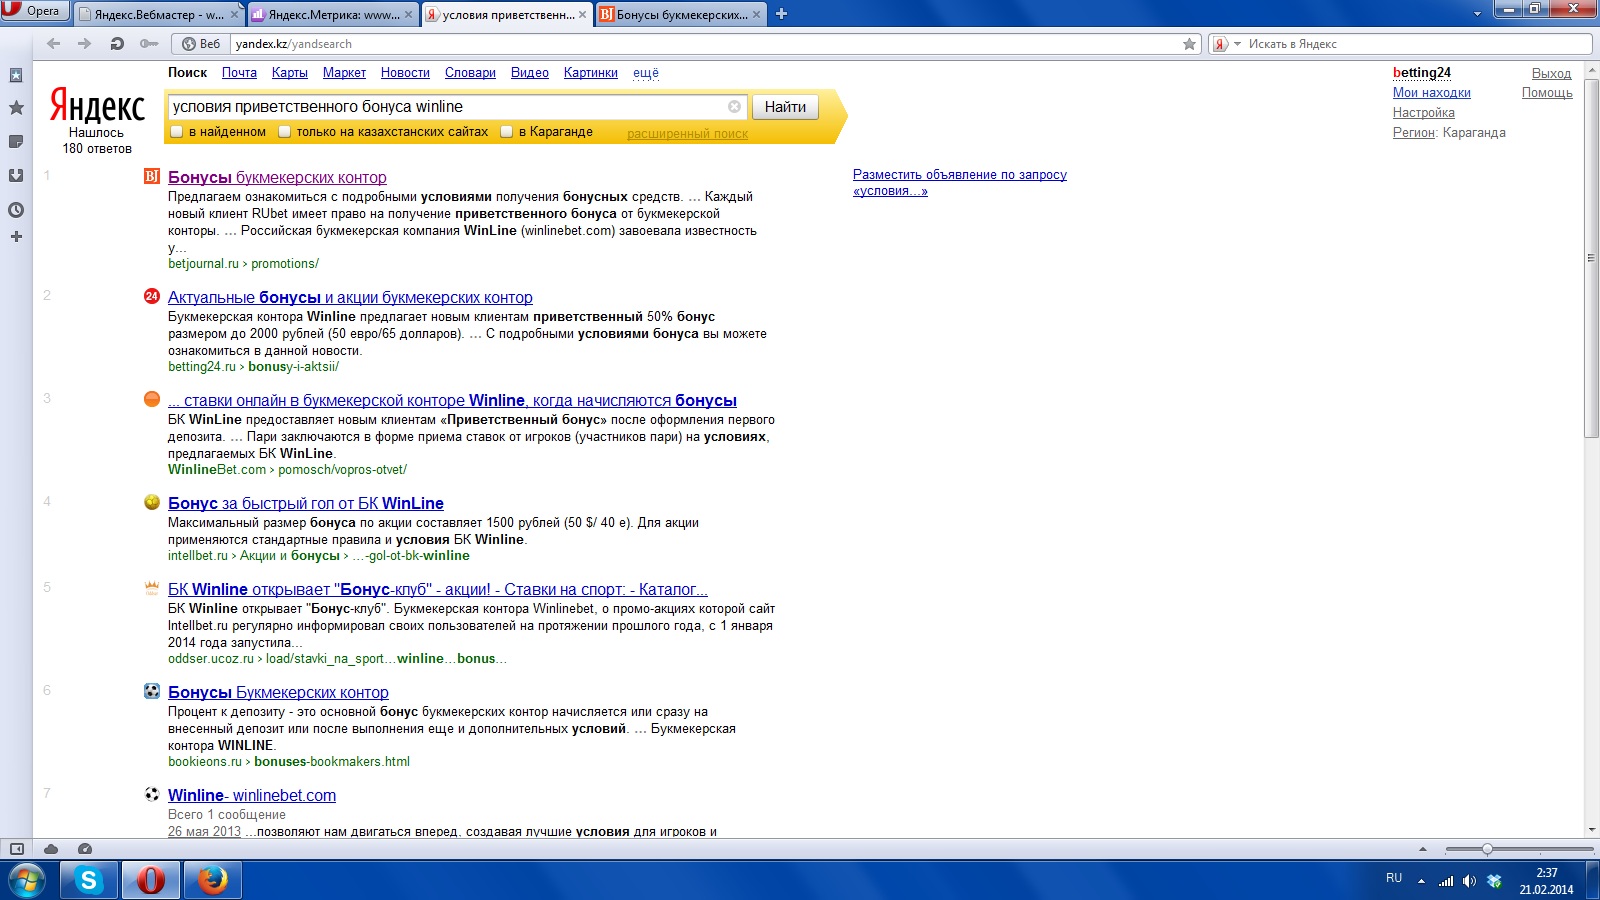Viewport: 1600px width, 900px height.
Task: Go forward with the browser forward arrow
Action: [x=85, y=44]
